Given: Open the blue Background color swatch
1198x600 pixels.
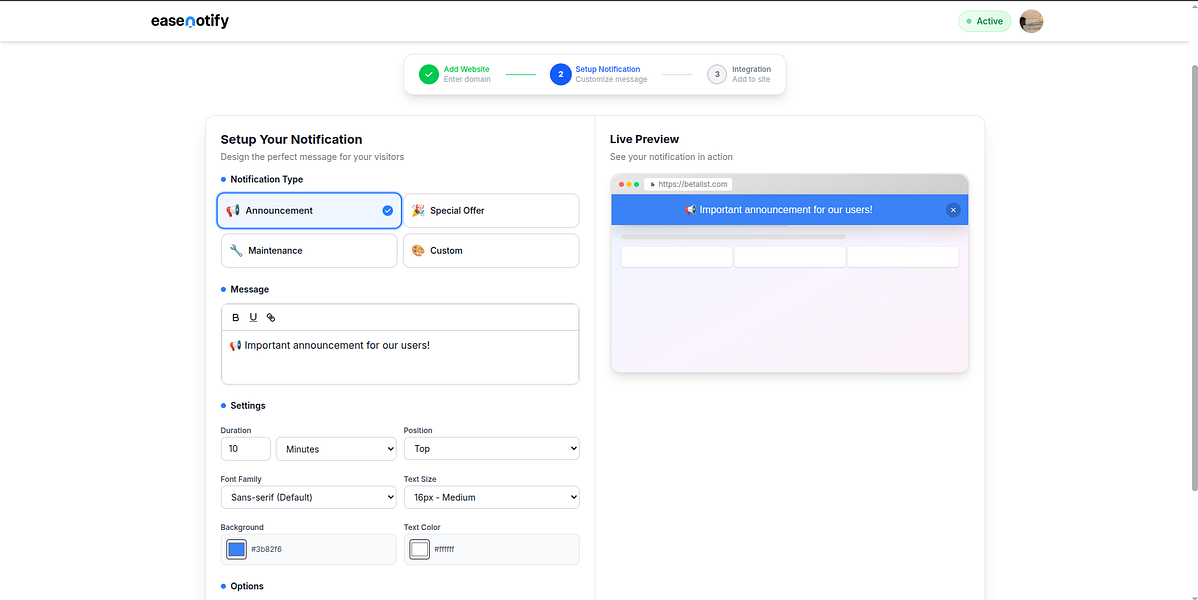Looking at the screenshot, I should coord(236,549).
